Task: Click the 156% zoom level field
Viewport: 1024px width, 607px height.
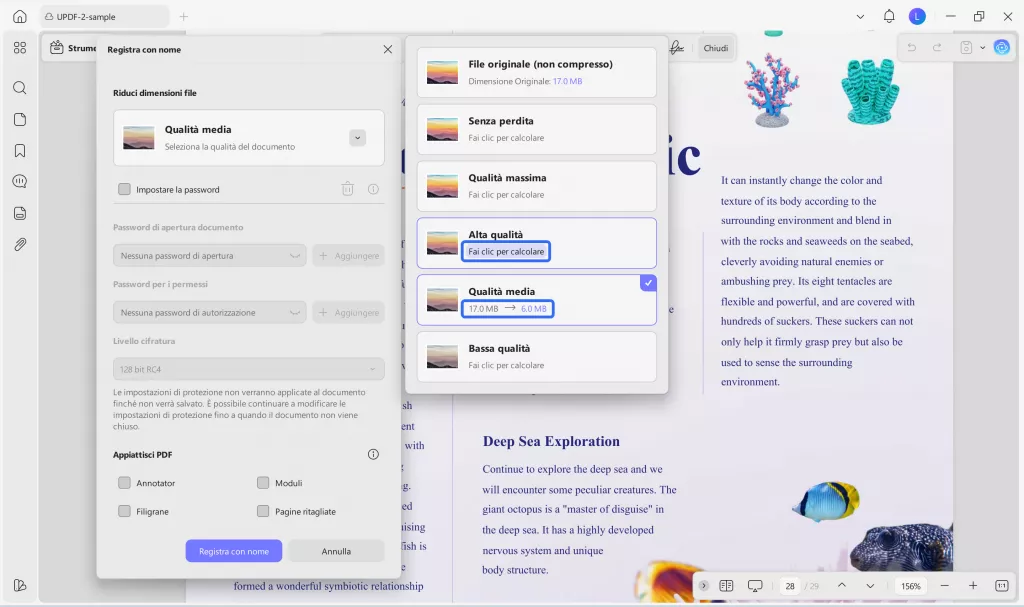Action: 910,585
